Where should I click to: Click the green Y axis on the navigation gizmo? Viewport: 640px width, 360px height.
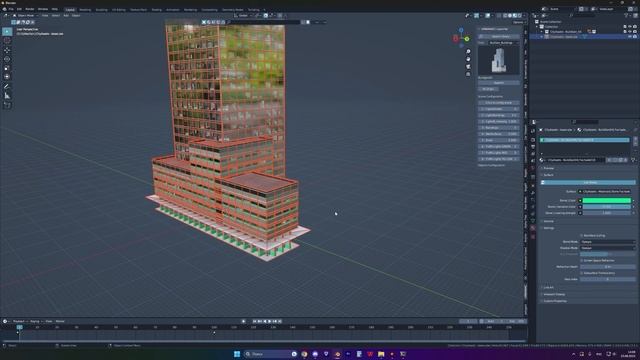(x=467, y=39)
